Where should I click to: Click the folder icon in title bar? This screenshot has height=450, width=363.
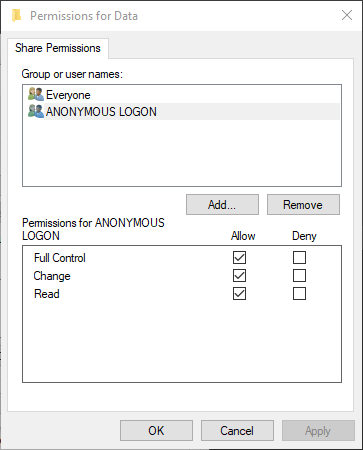[16, 16]
